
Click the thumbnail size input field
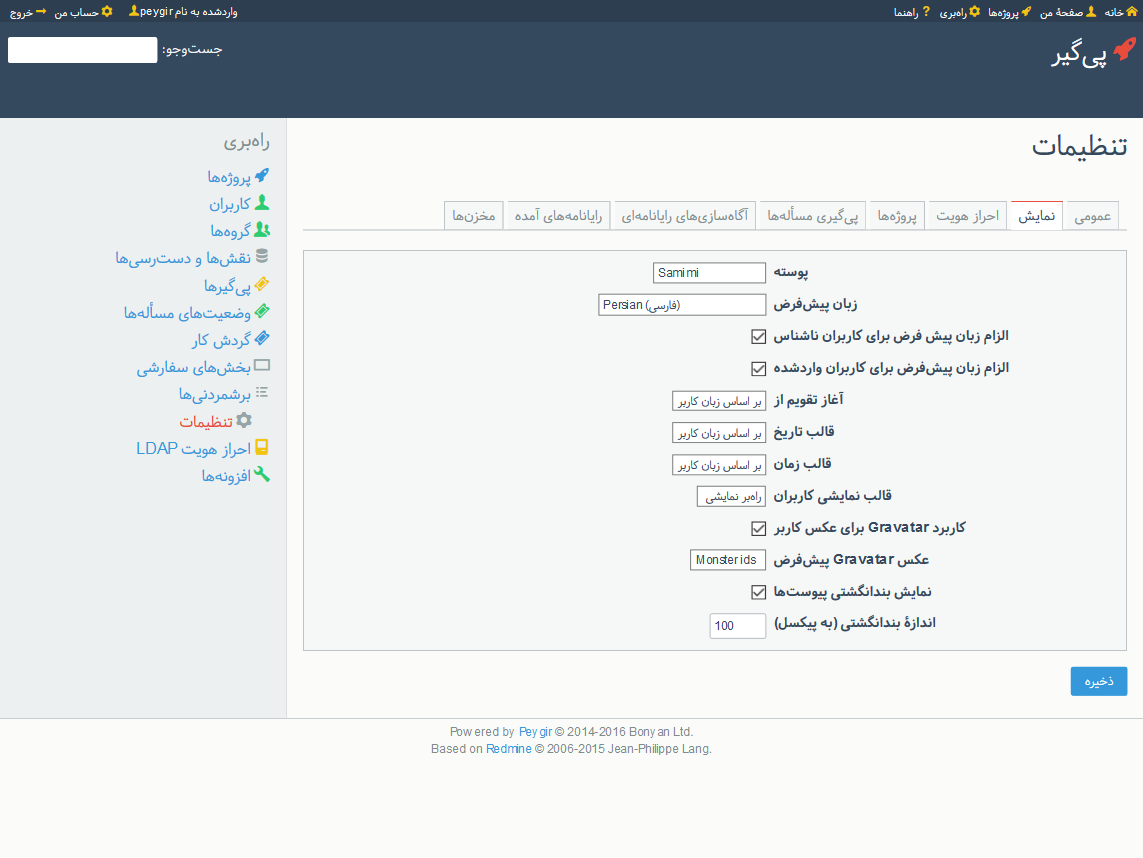pos(737,626)
